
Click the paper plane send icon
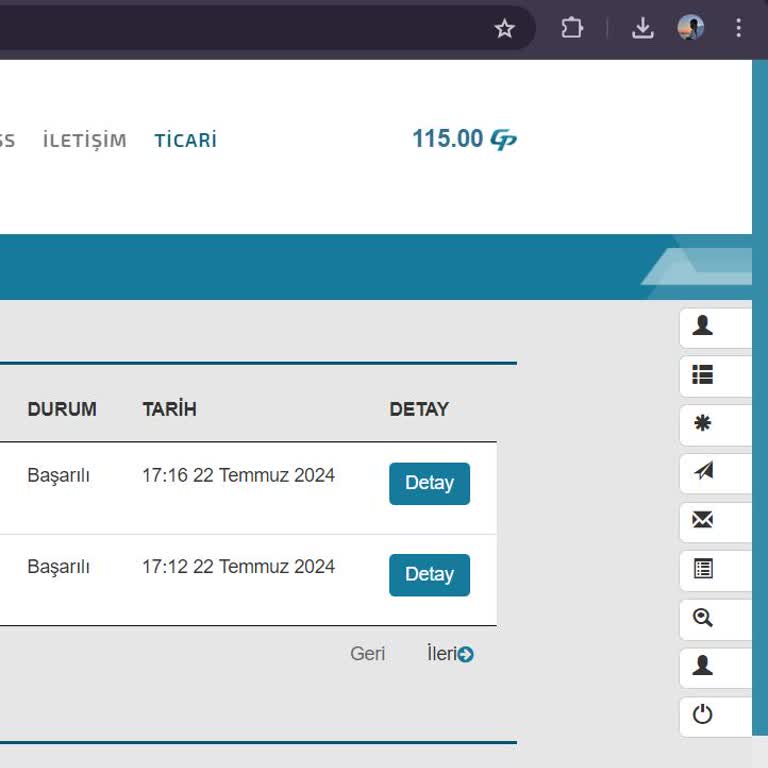click(x=703, y=471)
